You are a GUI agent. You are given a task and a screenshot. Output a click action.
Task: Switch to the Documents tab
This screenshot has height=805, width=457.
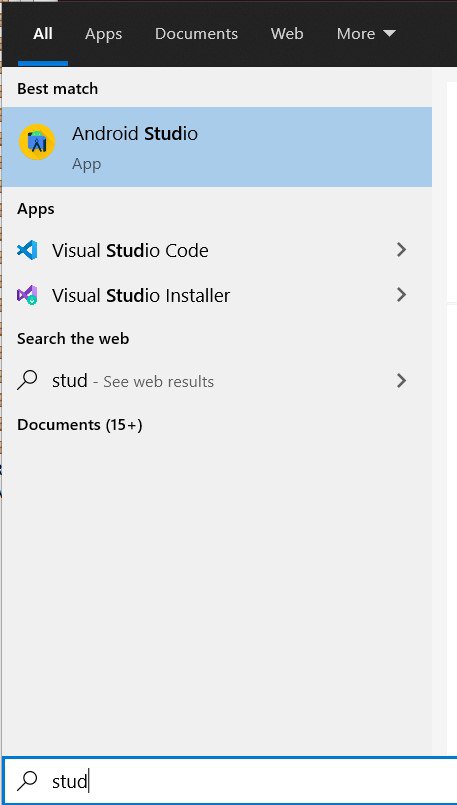click(196, 34)
